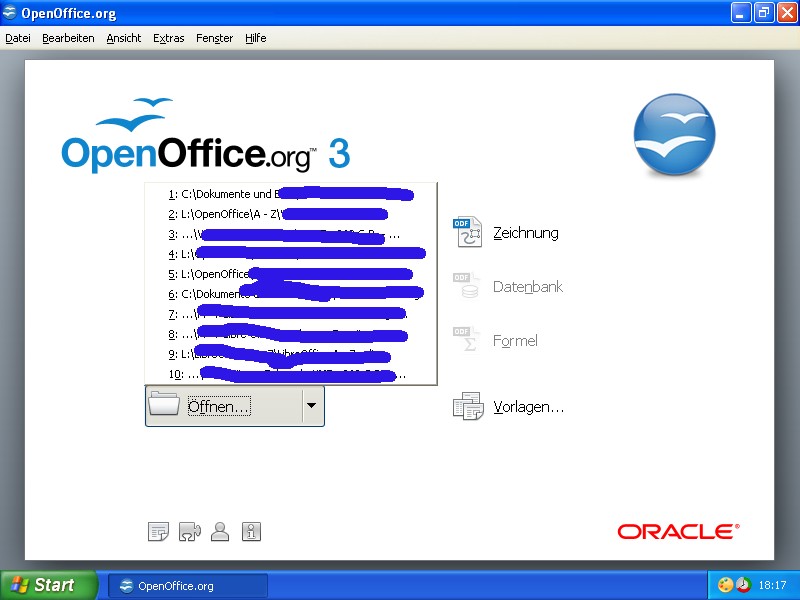Click the information icon at bottom
The image size is (800, 600).
click(x=251, y=532)
